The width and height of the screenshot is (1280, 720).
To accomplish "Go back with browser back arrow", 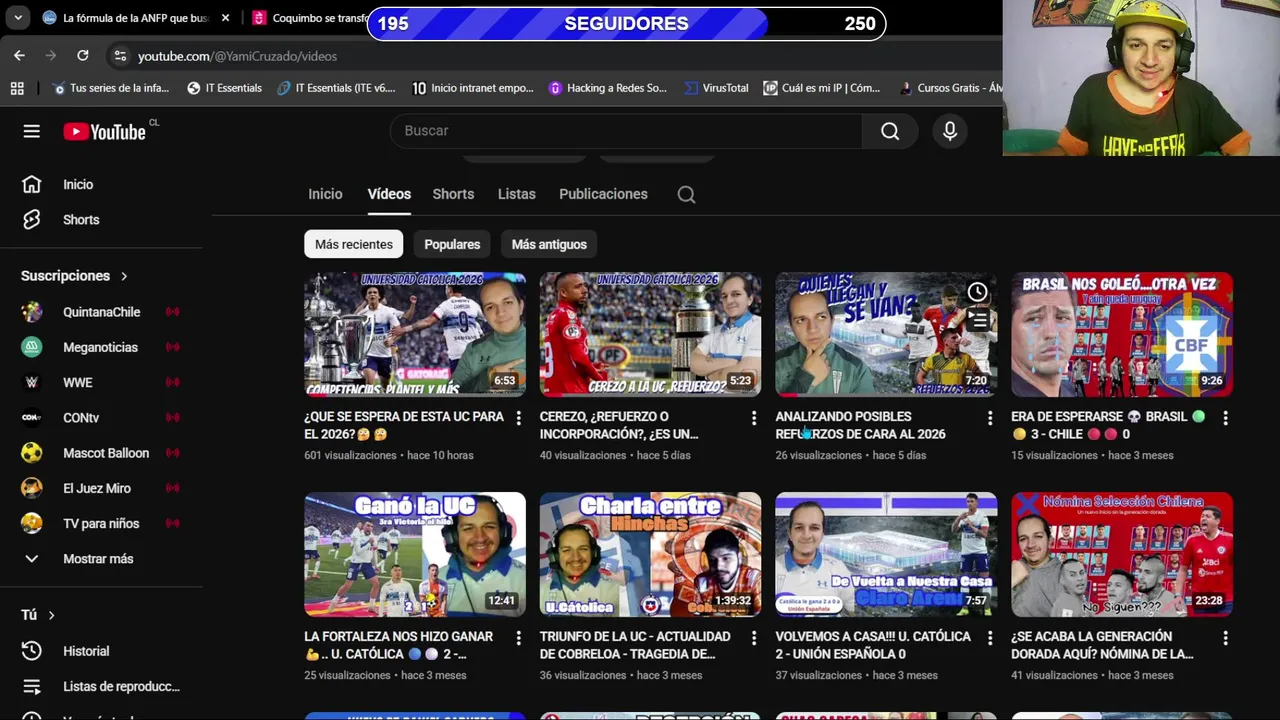I will [x=19, y=56].
